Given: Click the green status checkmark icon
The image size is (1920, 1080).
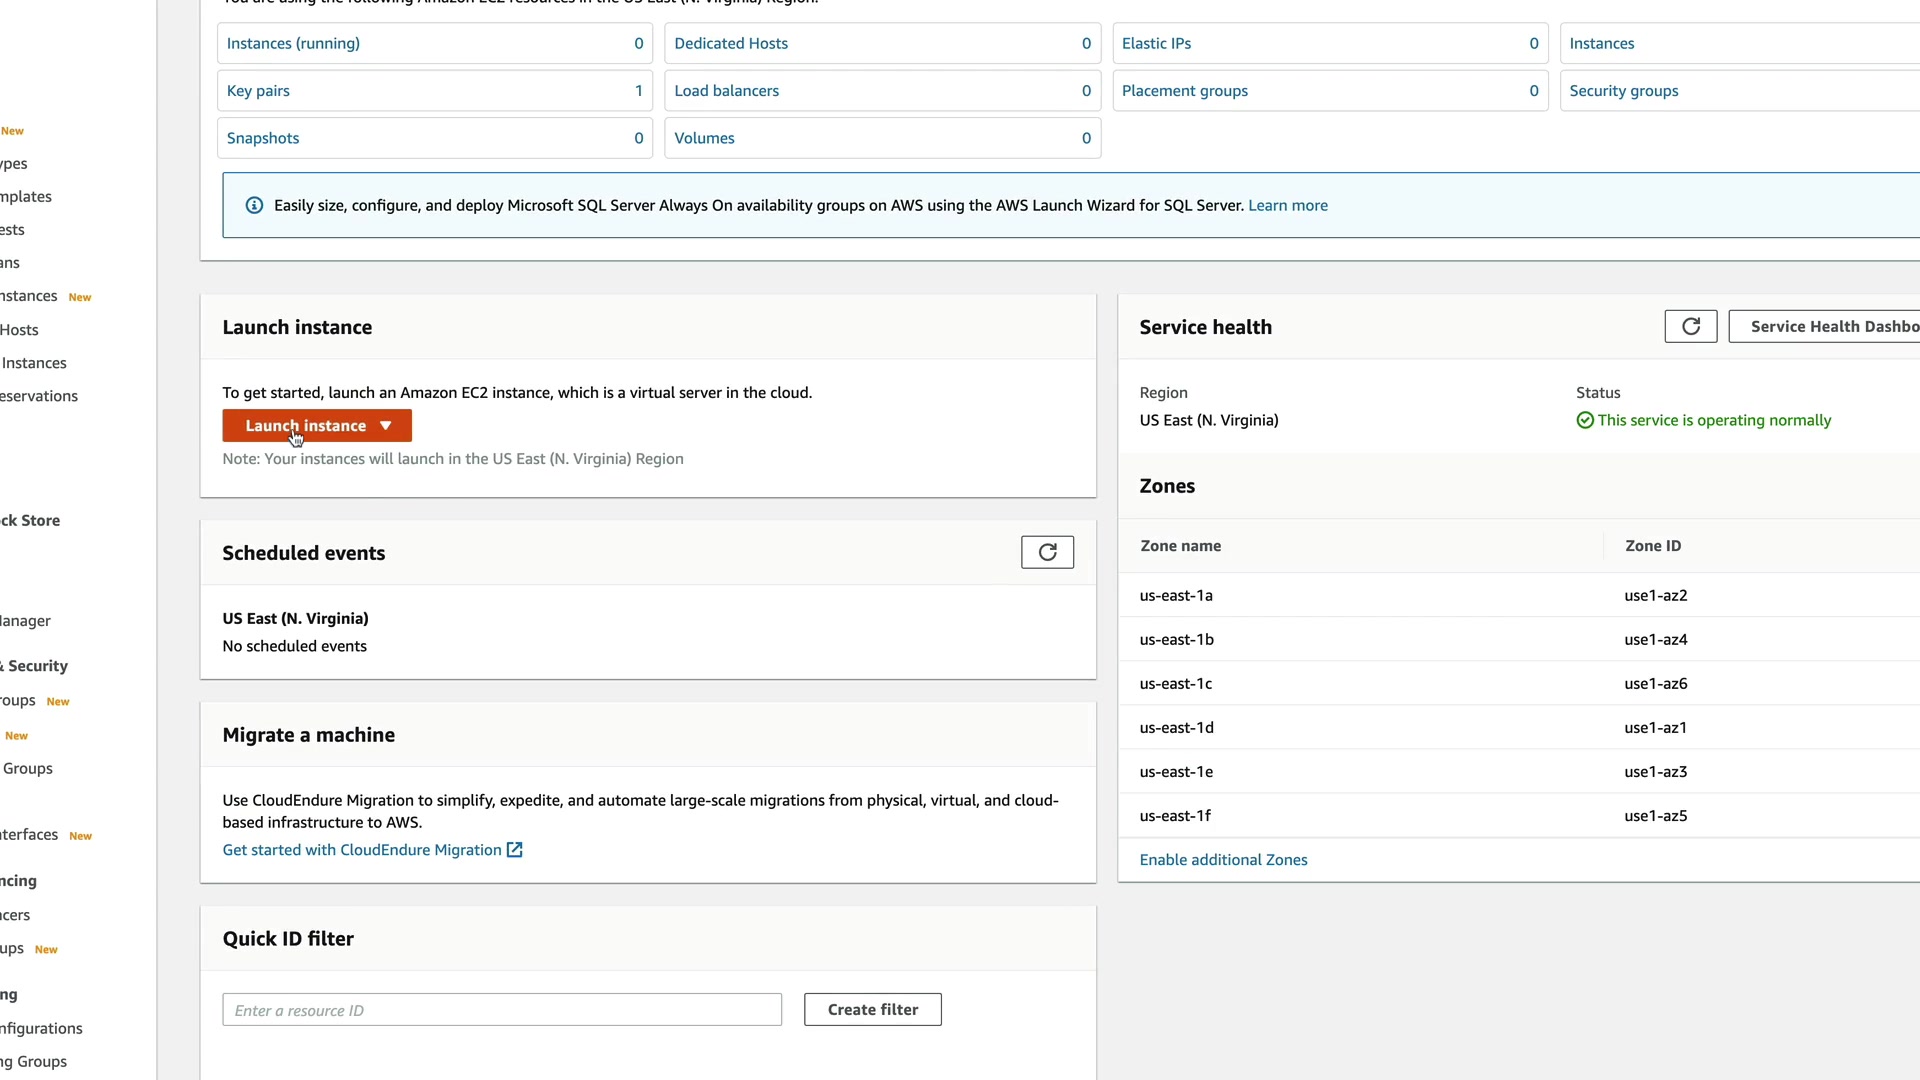Looking at the screenshot, I should tap(1585, 421).
